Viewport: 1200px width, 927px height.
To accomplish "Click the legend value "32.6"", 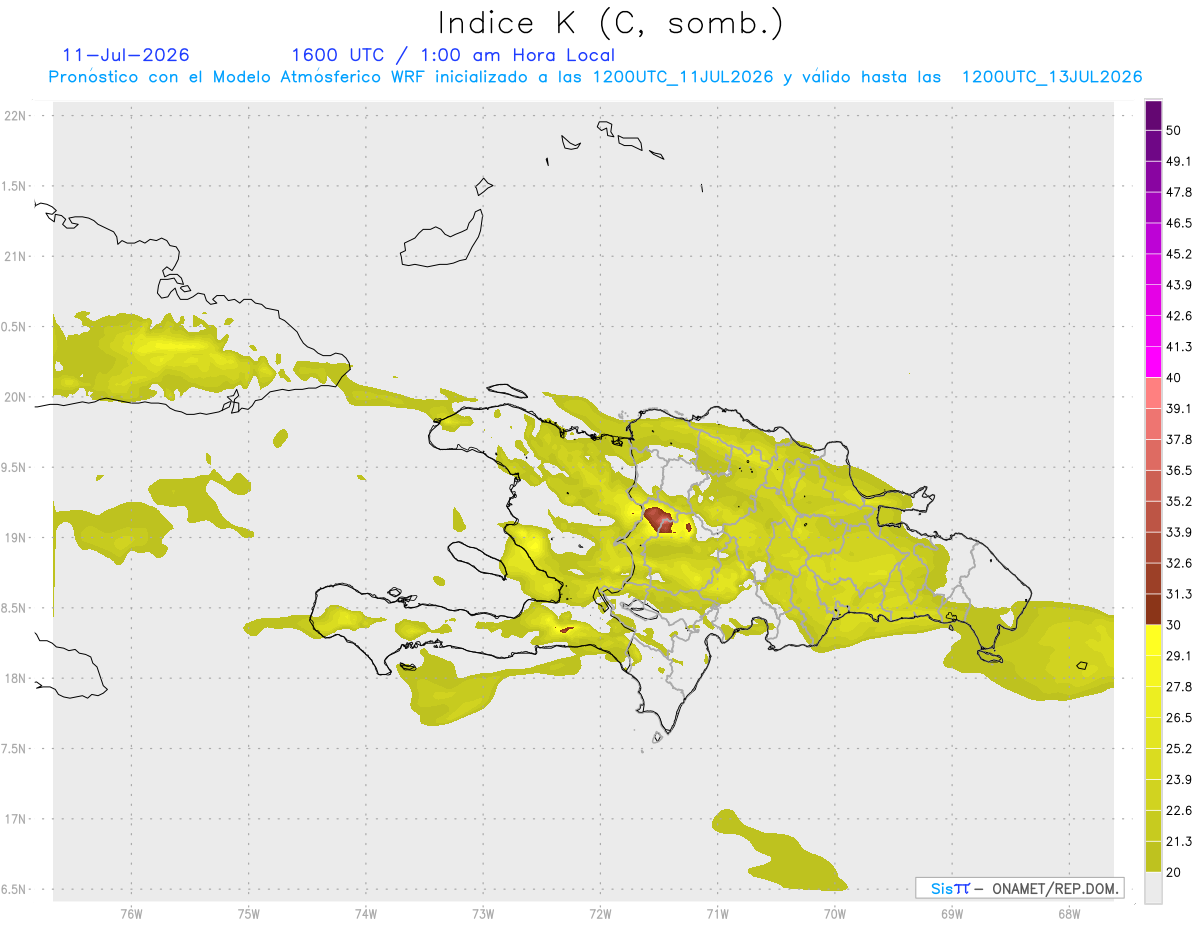I will pos(1179,563).
